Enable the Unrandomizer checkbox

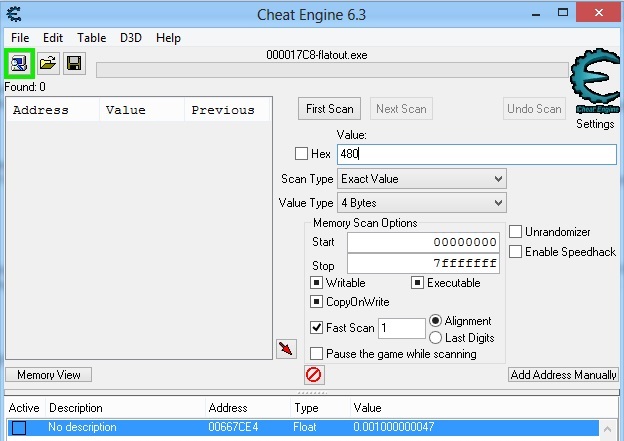(515, 232)
